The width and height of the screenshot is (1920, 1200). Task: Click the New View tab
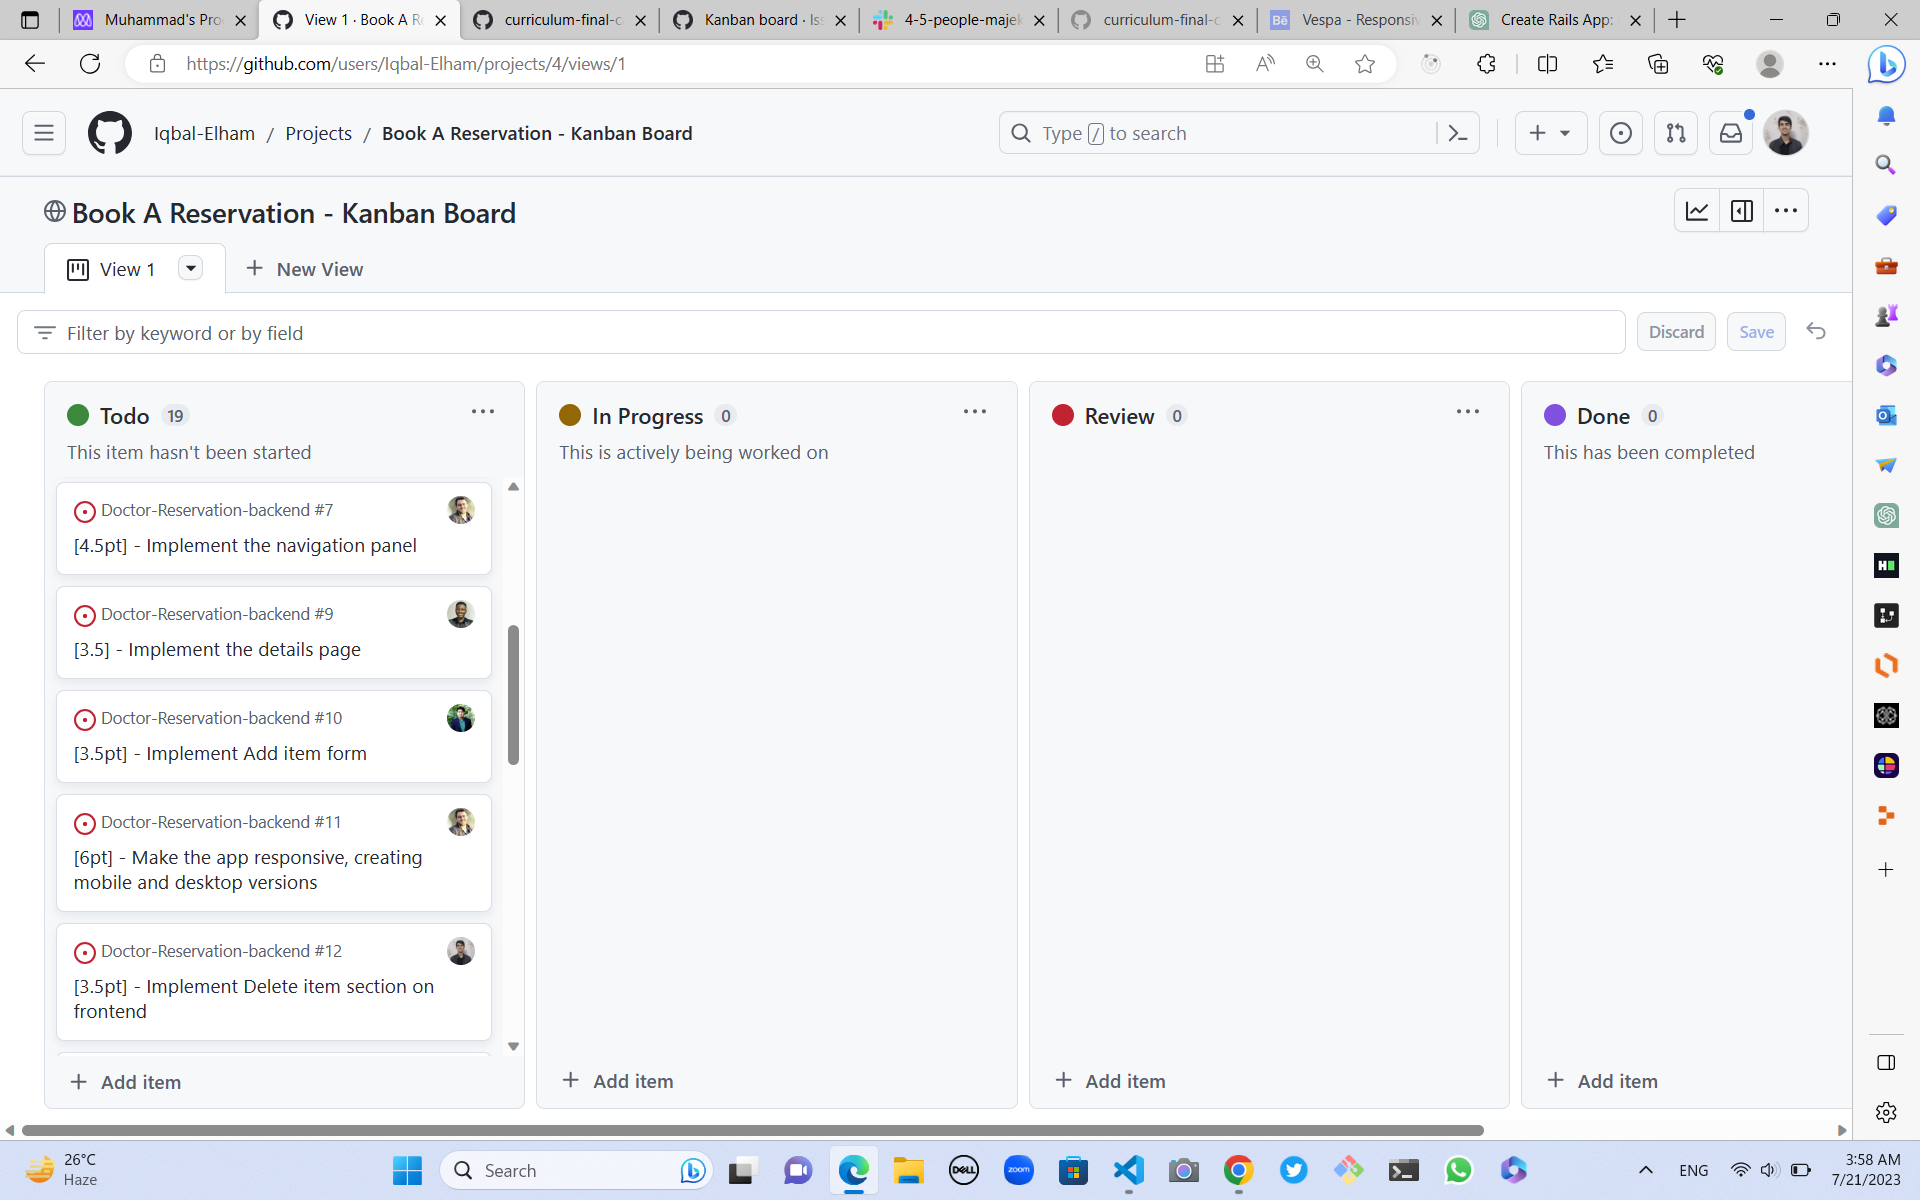tap(304, 268)
